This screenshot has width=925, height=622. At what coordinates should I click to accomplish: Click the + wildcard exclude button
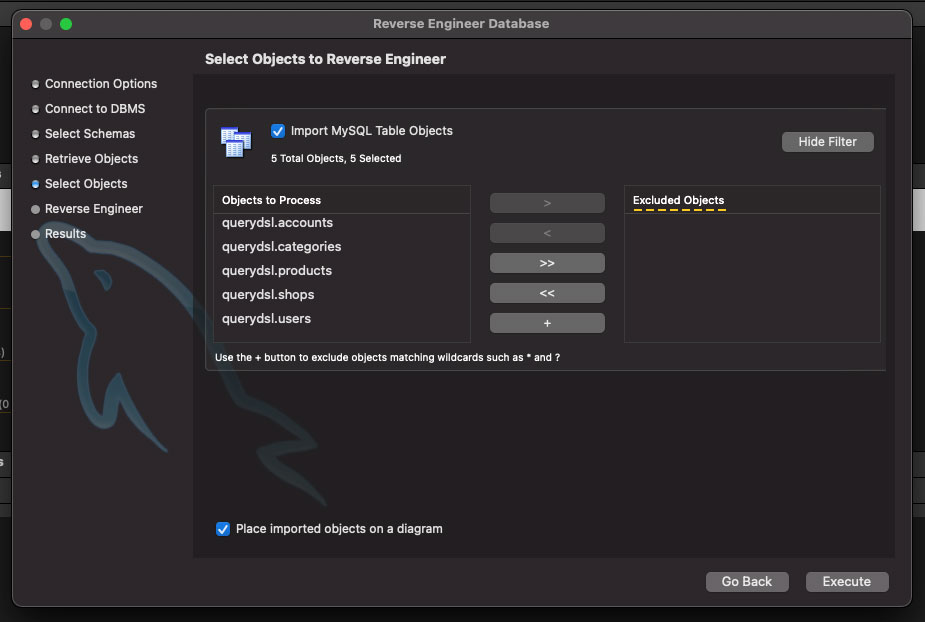coord(547,323)
